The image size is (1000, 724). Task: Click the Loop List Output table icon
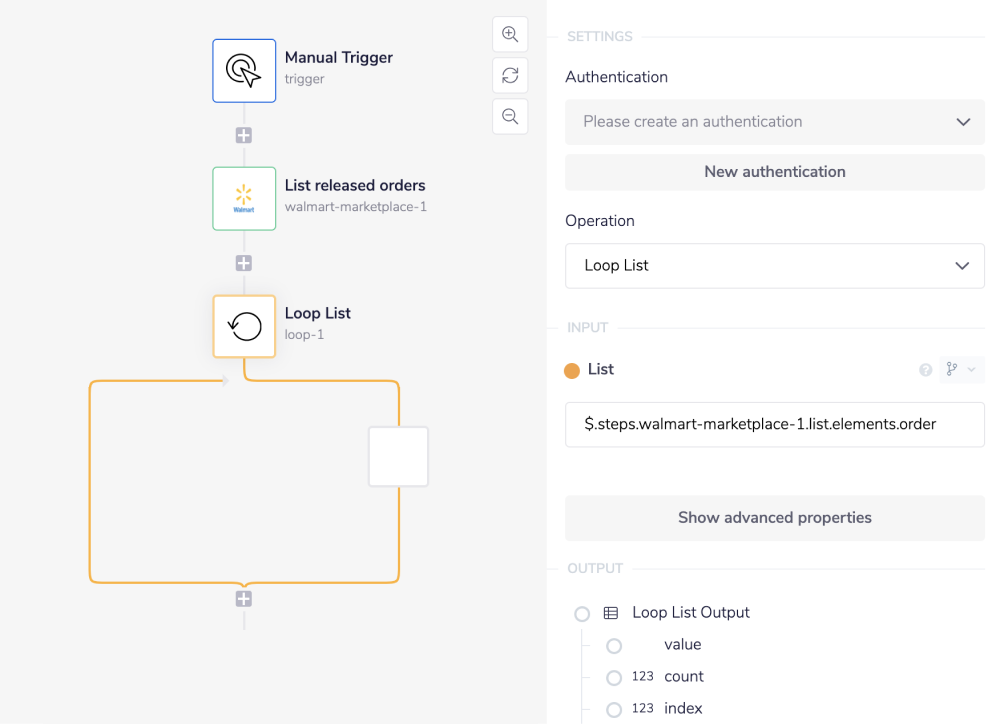pos(611,613)
